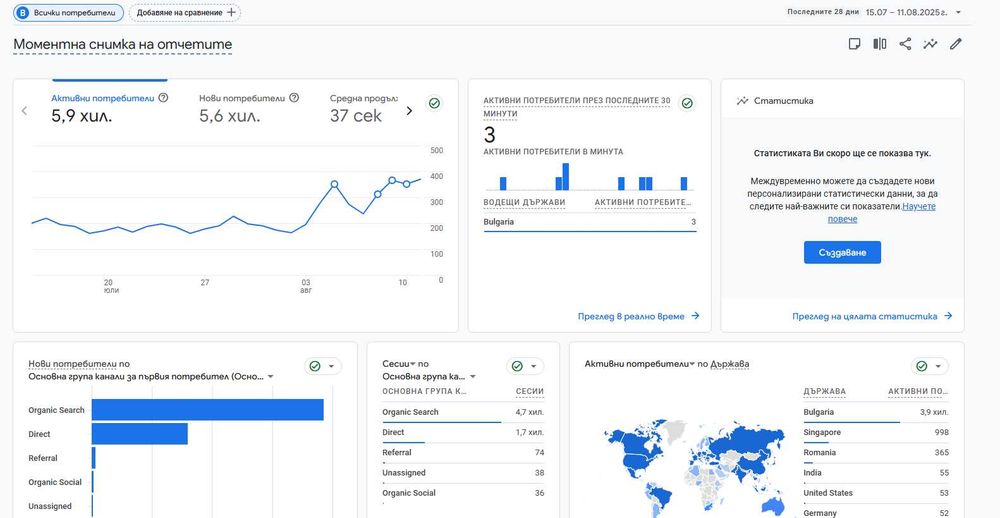Show next metrics with right chevron
The image size is (1000, 518).
[409, 111]
